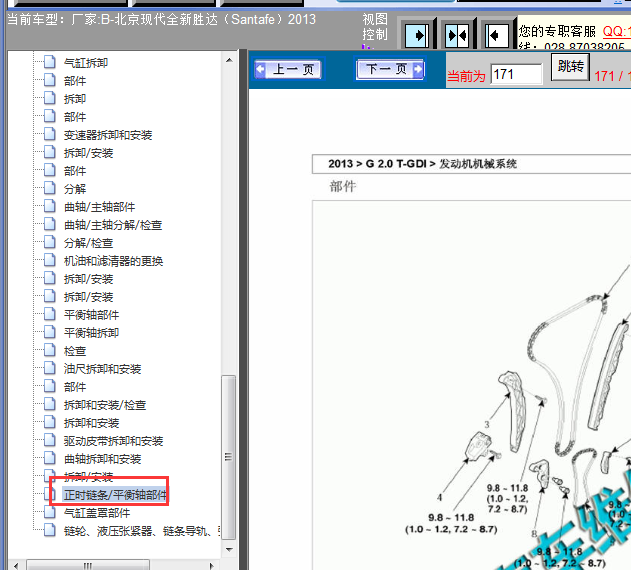Click document icon beside 机油和滤清器的更换
This screenshot has height=570, width=631.
(49, 260)
